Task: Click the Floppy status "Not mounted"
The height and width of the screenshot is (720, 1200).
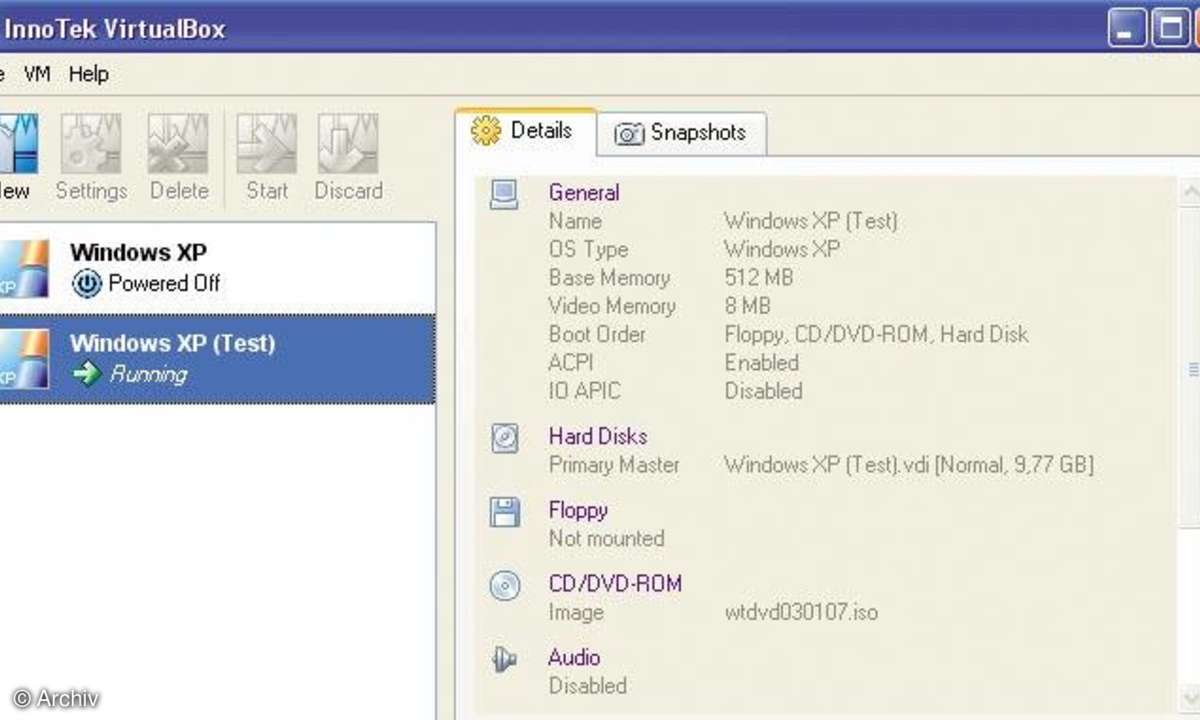Action: [x=607, y=538]
